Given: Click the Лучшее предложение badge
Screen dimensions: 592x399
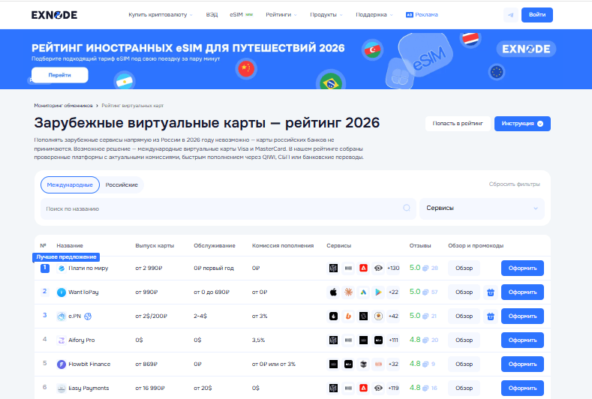Looking at the screenshot, I should 66,257.
